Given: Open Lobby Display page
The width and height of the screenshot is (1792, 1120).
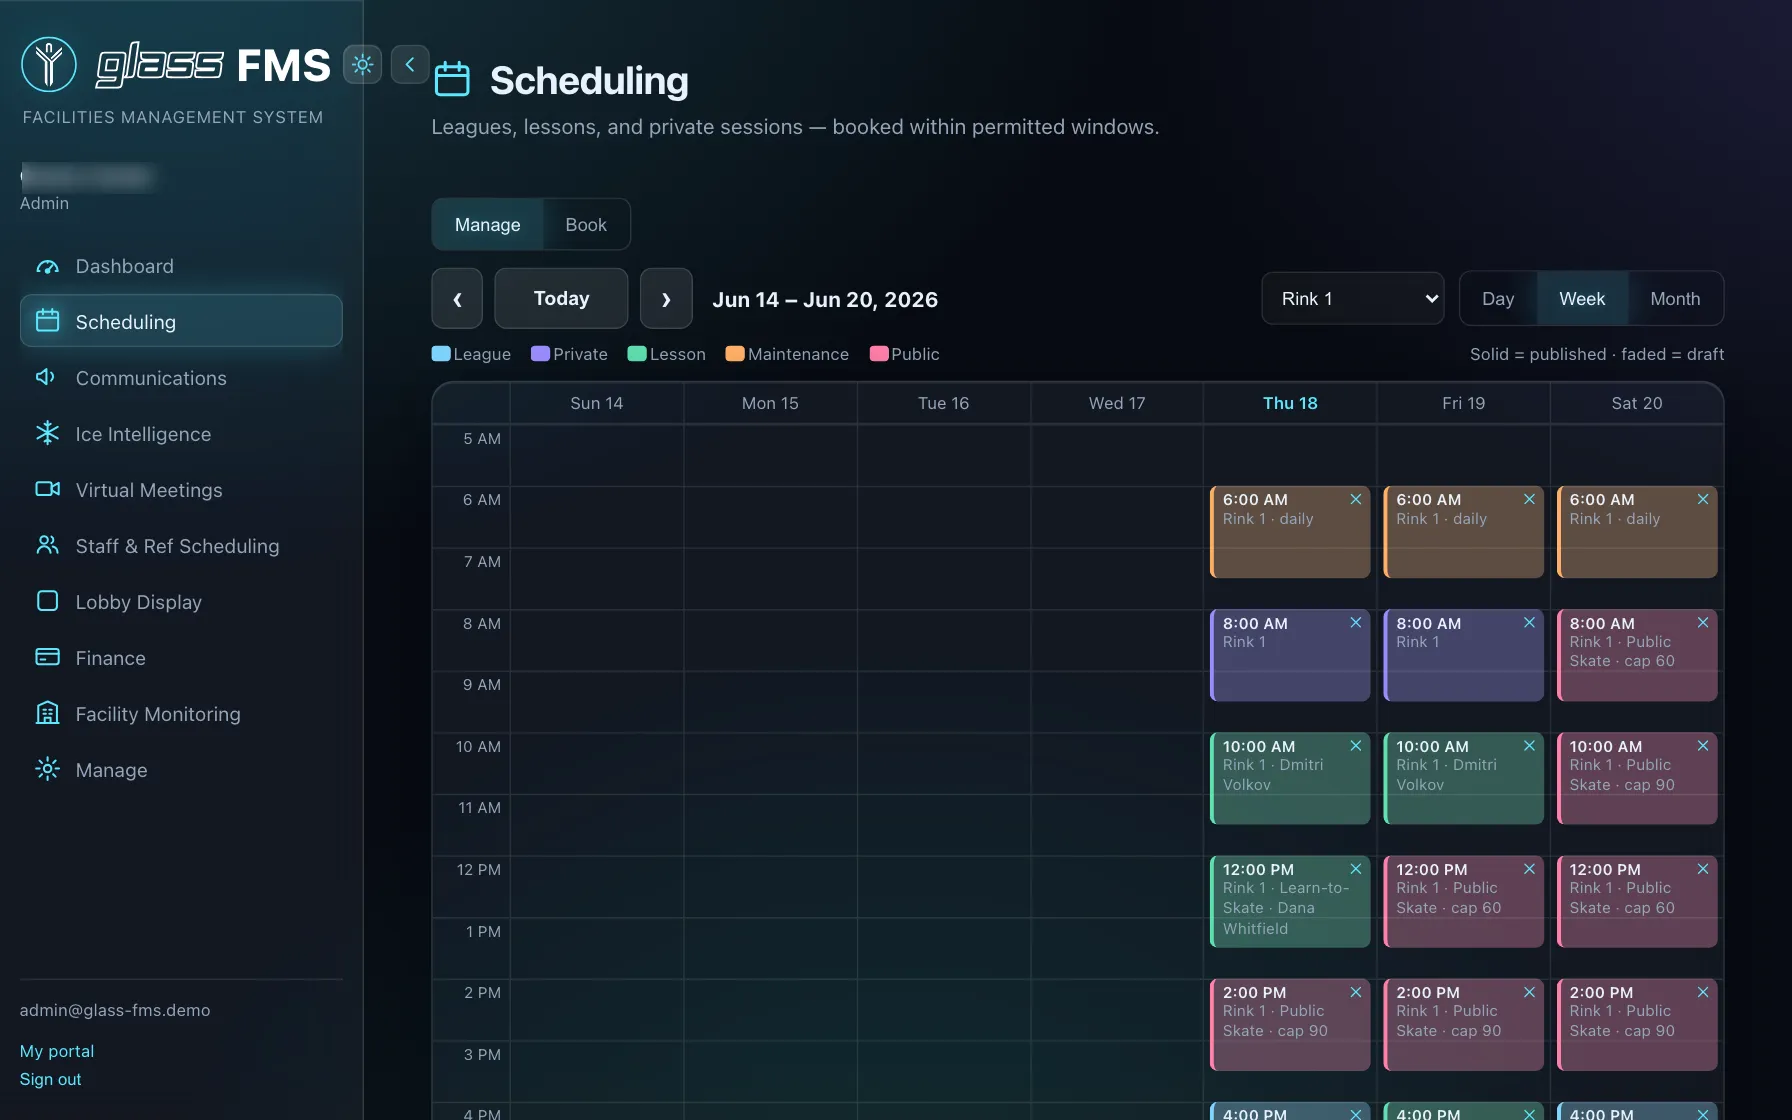Looking at the screenshot, I should coord(181,602).
